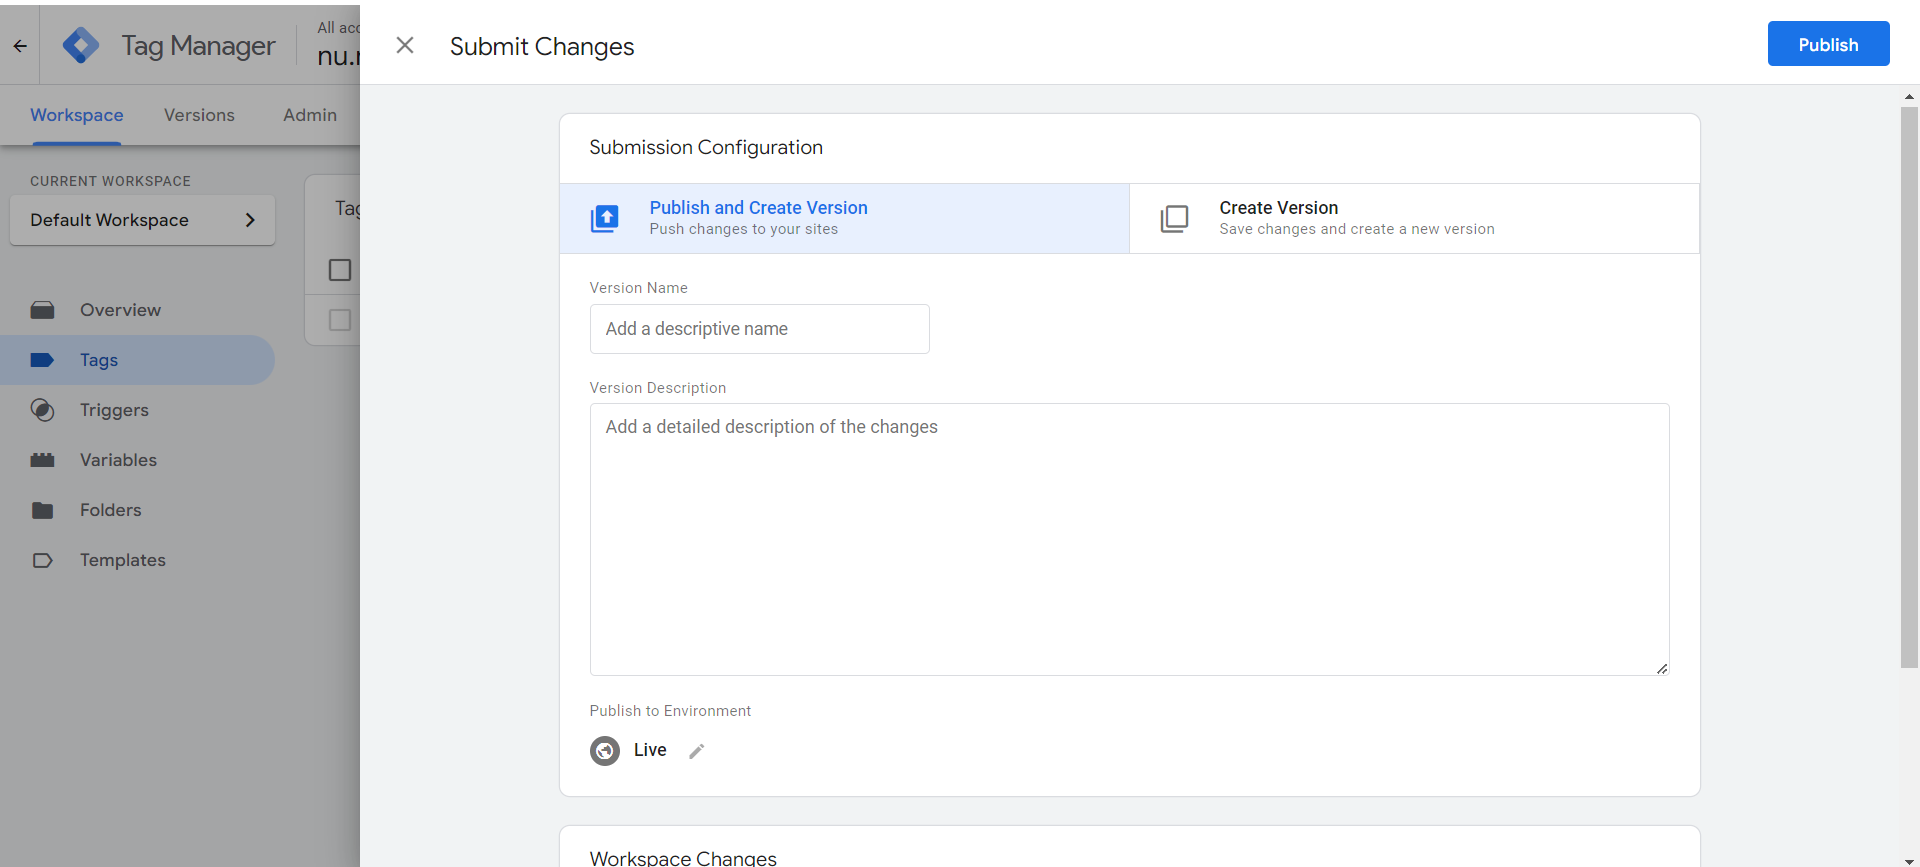The height and width of the screenshot is (867, 1920).
Task: Focus the Version Name input field
Action: click(x=760, y=329)
